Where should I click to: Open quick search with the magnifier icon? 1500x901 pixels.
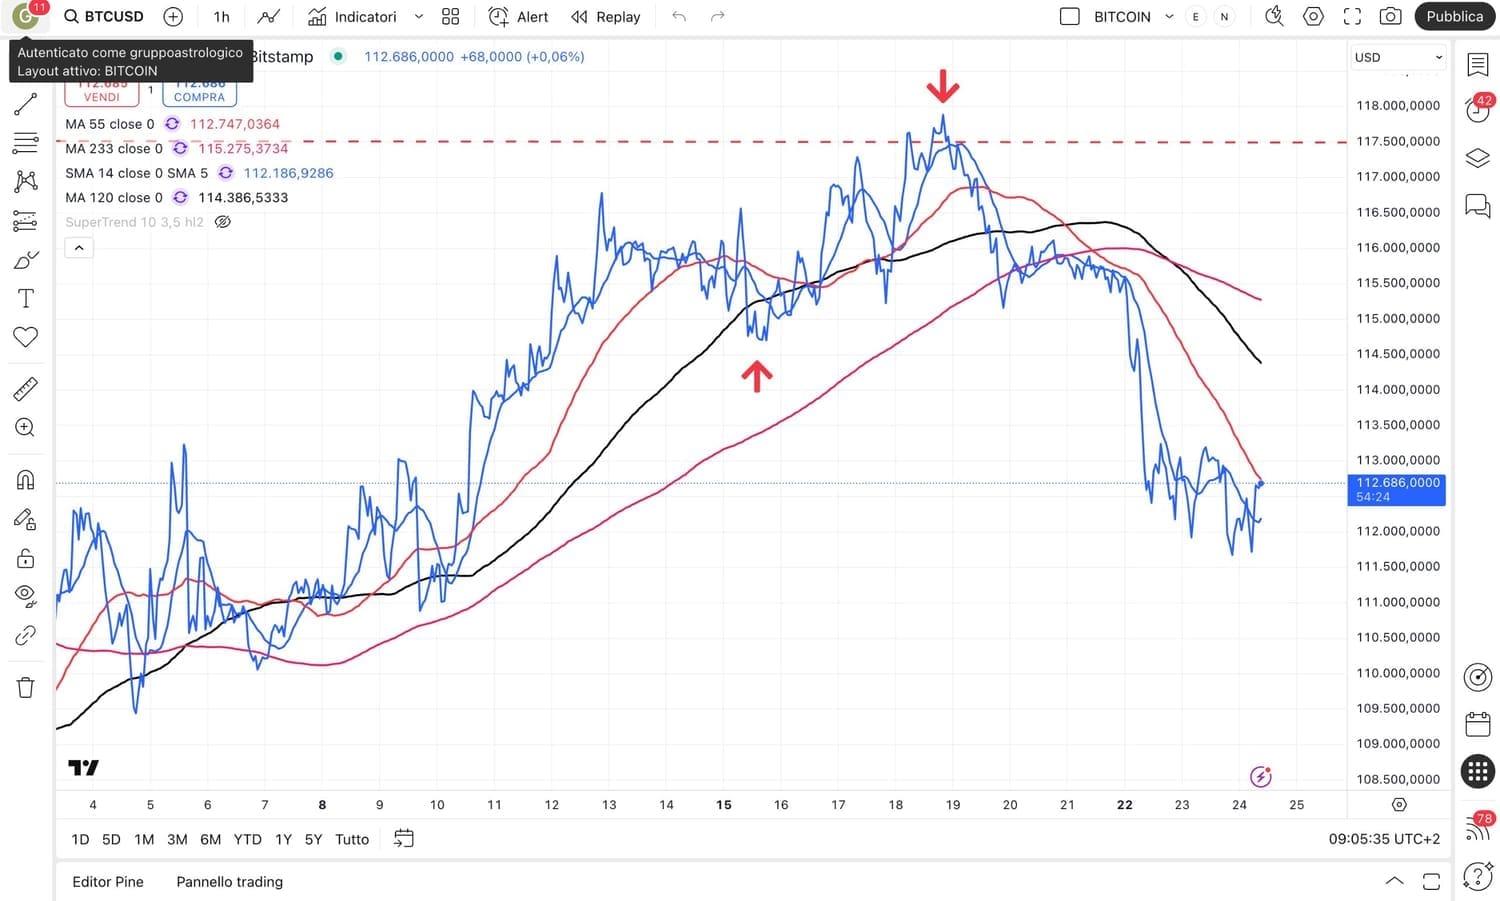[1274, 16]
